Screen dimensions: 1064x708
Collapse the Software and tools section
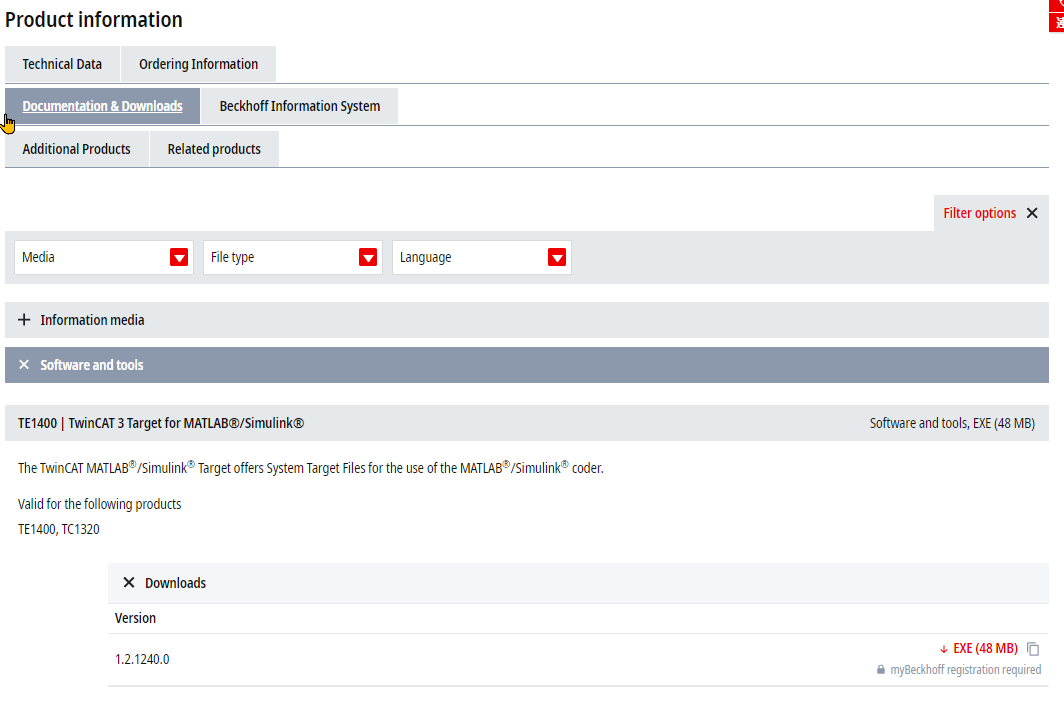coord(527,365)
